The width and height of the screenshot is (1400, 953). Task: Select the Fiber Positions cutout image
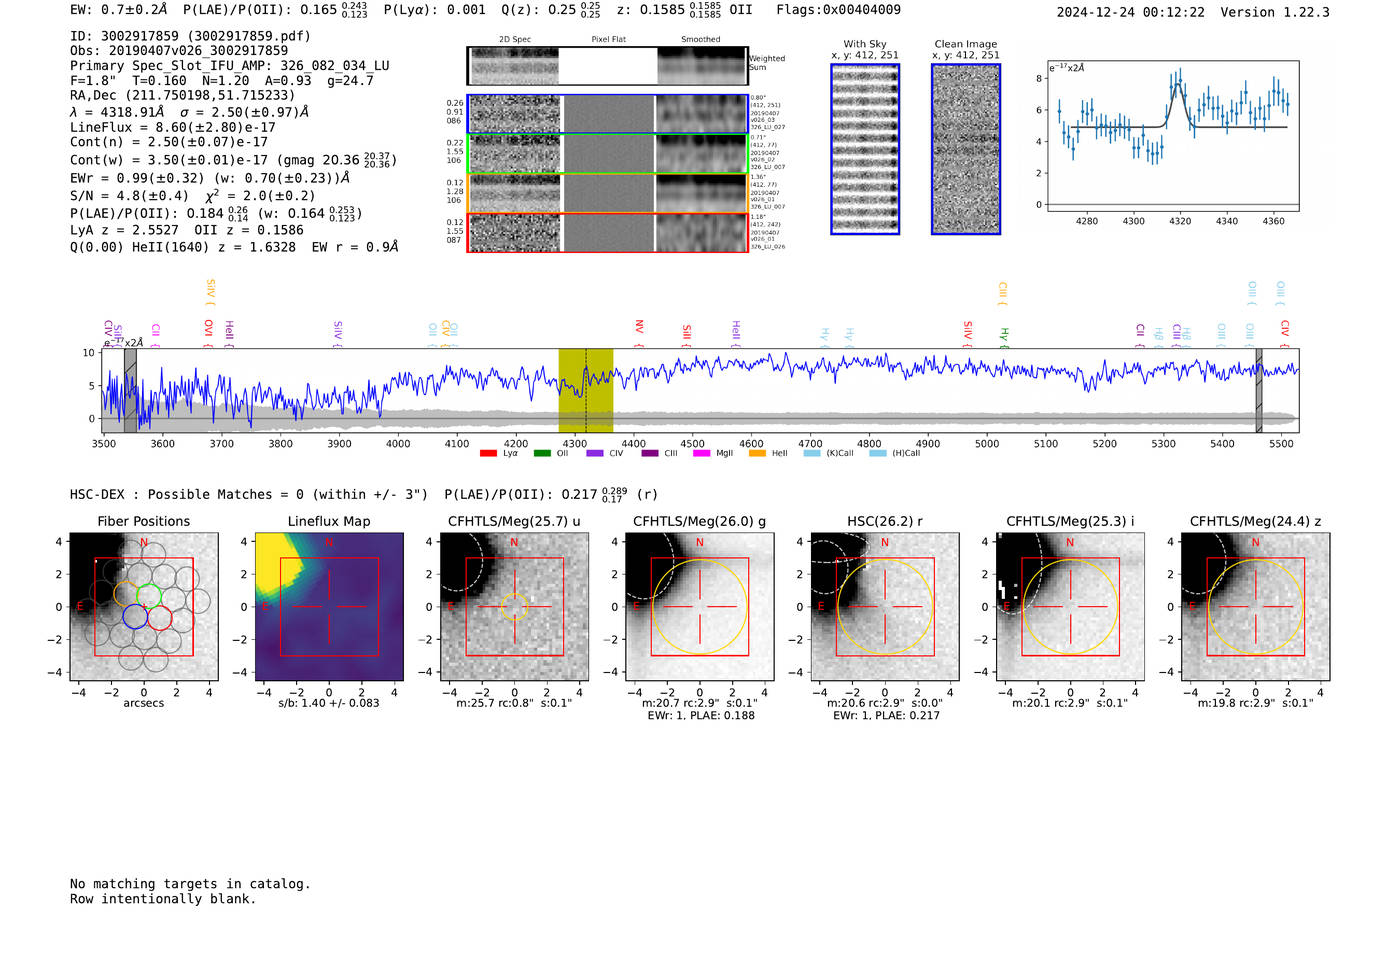click(144, 607)
